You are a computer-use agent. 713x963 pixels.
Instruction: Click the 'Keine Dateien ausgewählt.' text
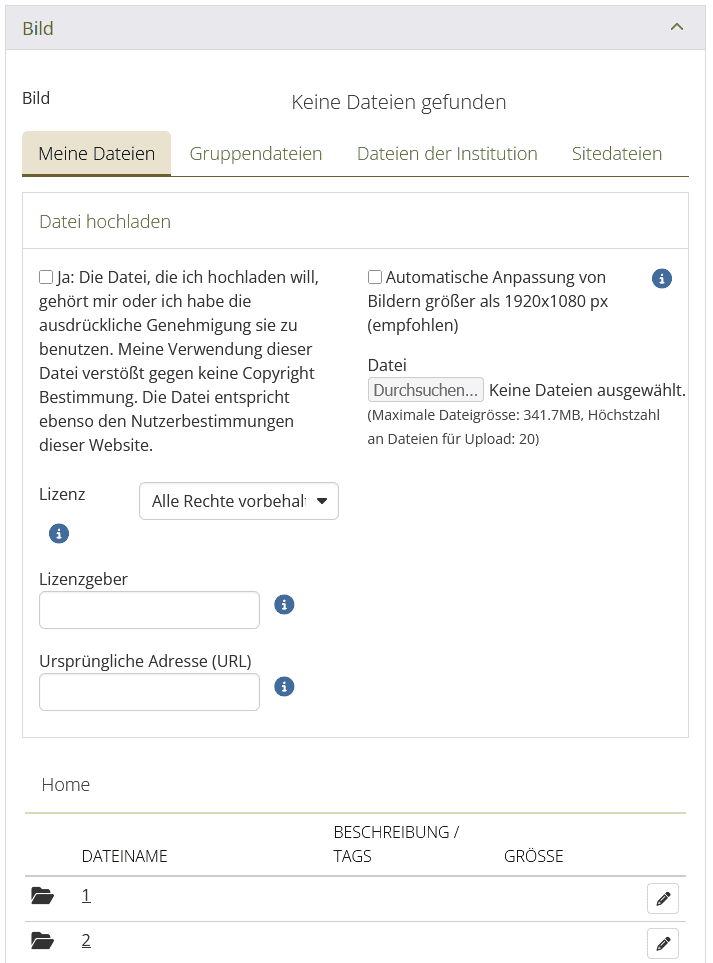(588, 390)
